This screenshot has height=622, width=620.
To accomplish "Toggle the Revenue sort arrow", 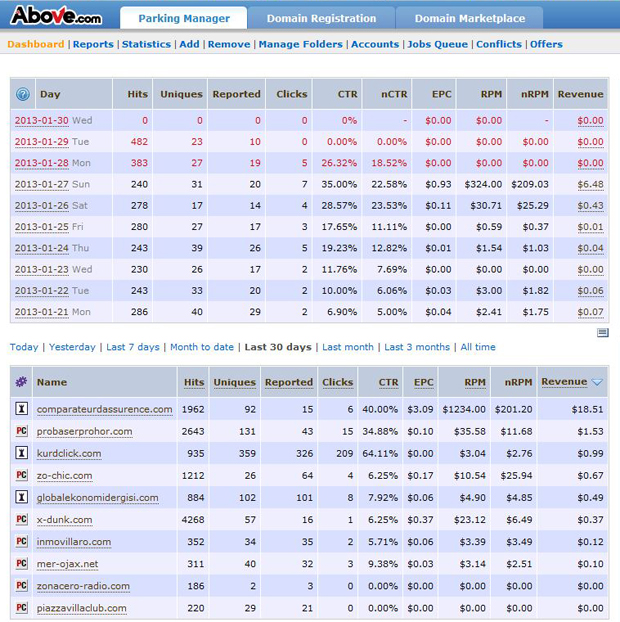I will 597,382.
